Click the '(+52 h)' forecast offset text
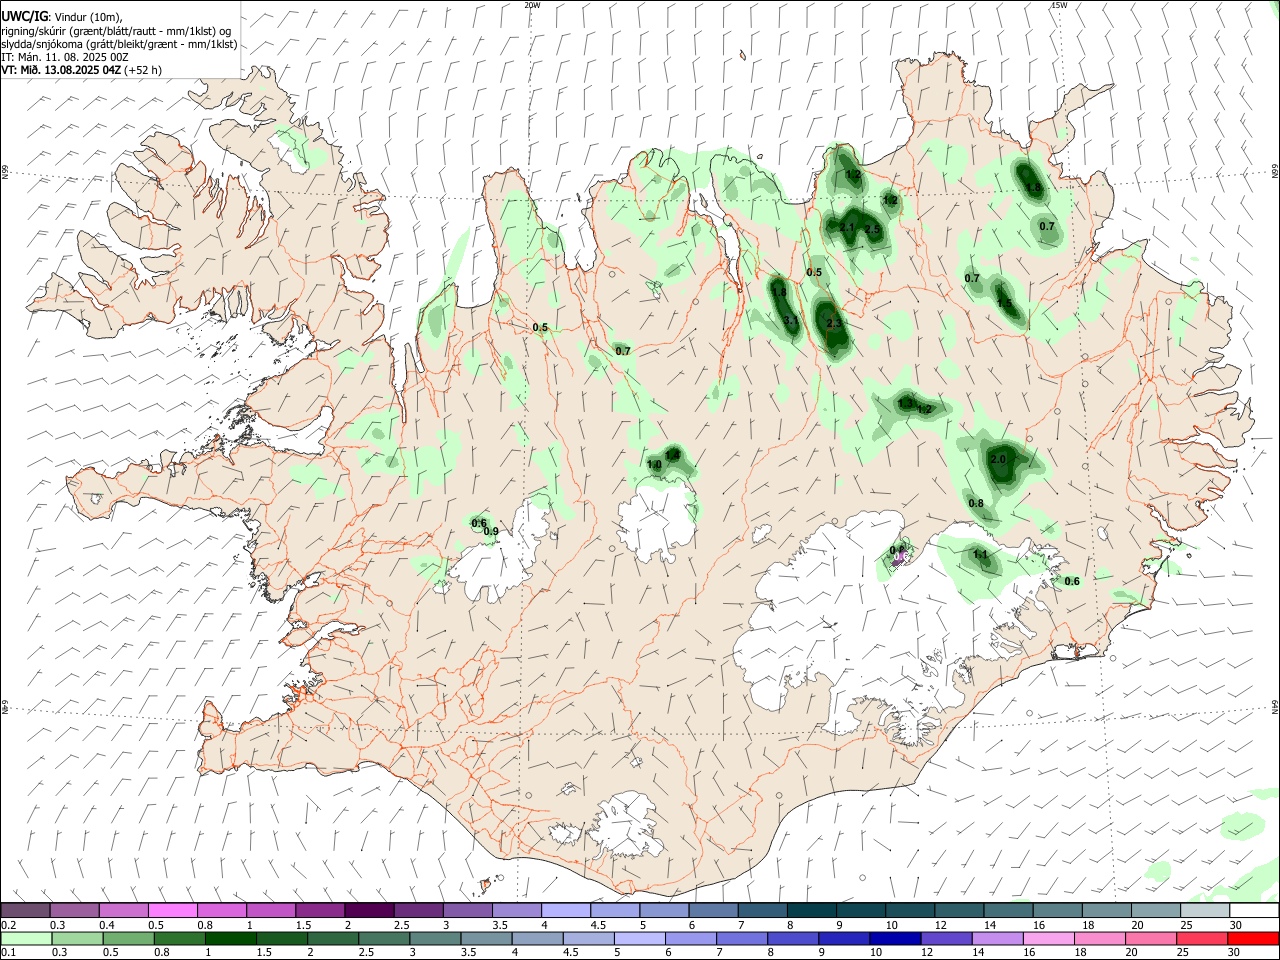Image resolution: width=1280 pixels, height=960 pixels. coord(143,70)
